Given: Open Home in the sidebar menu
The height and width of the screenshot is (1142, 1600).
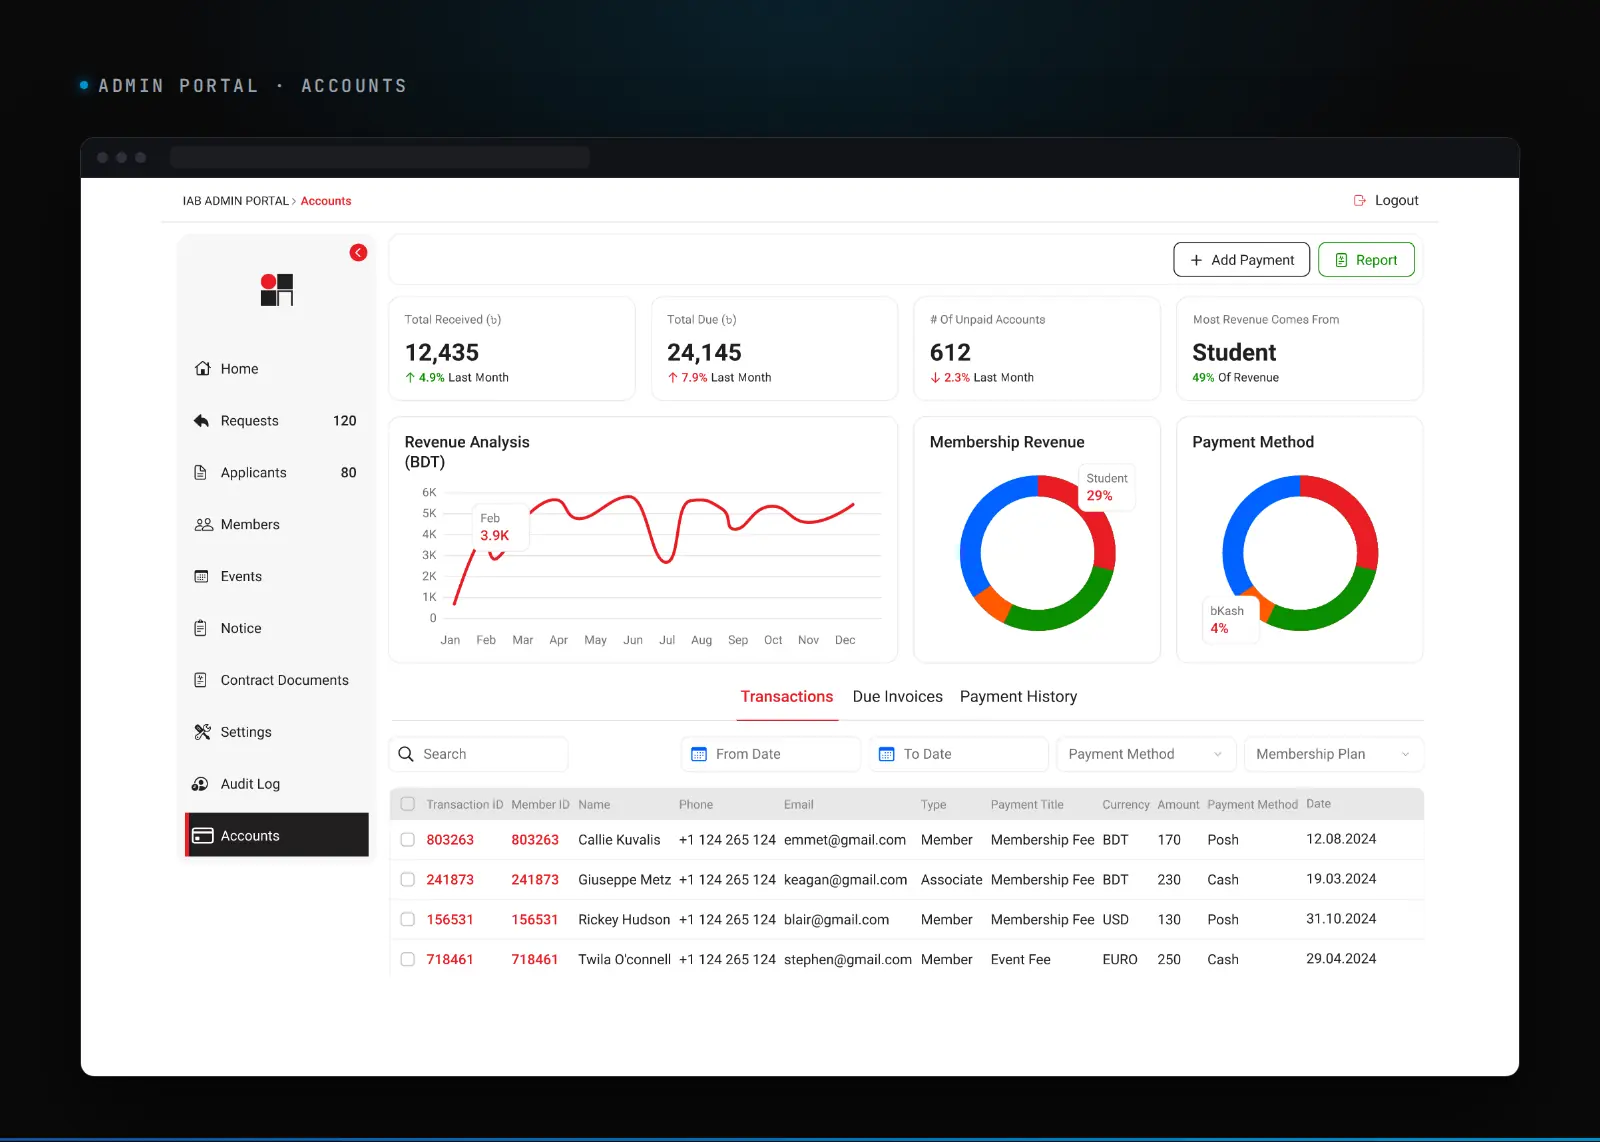Looking at the screenshot, I should tap(277, 369).
